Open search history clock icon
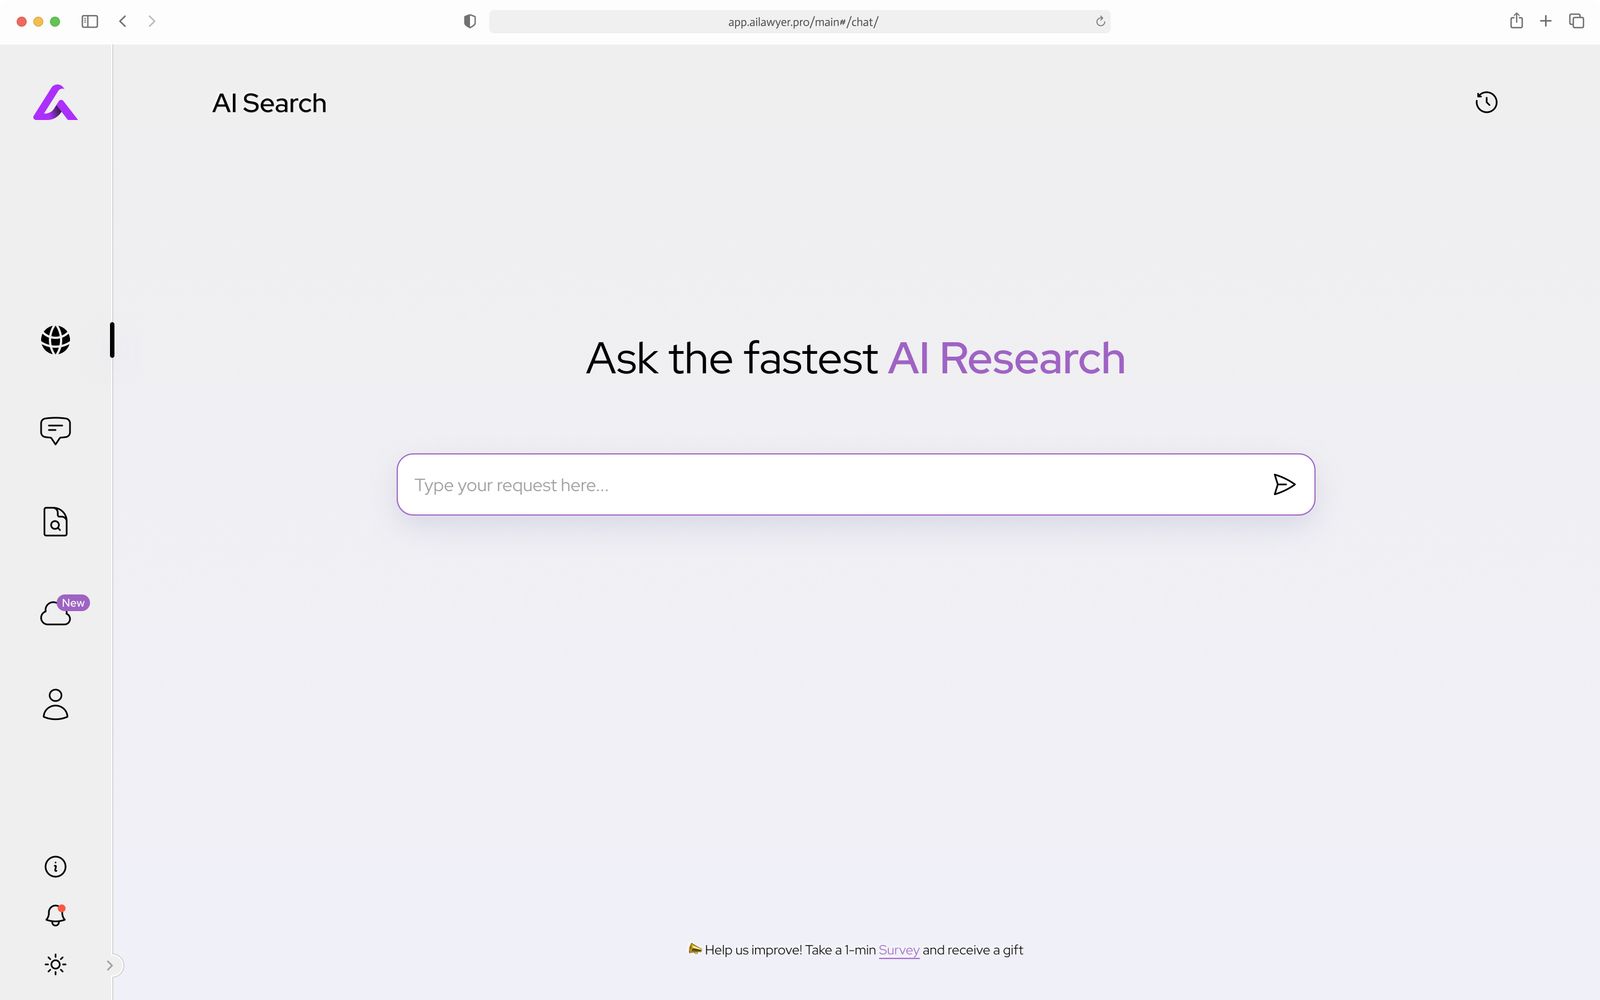This screenshot has width=1600, height=1000. pos(1486,102)
